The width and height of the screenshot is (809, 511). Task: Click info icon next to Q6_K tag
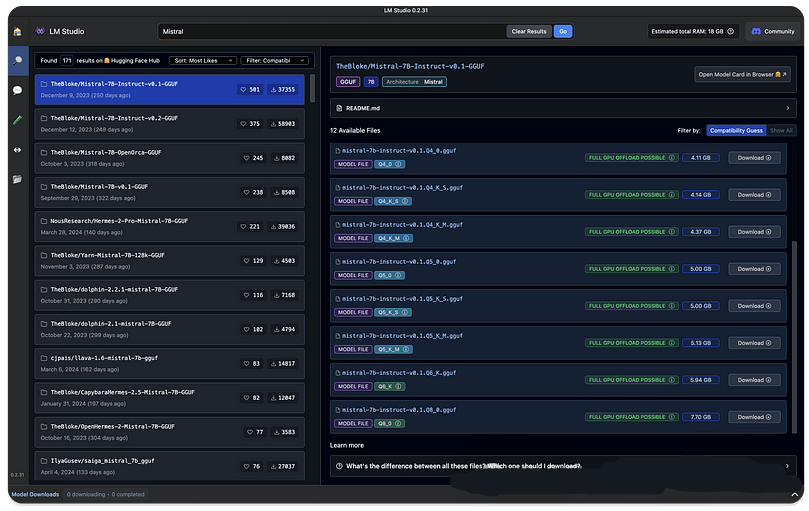(x=398, y=387)
